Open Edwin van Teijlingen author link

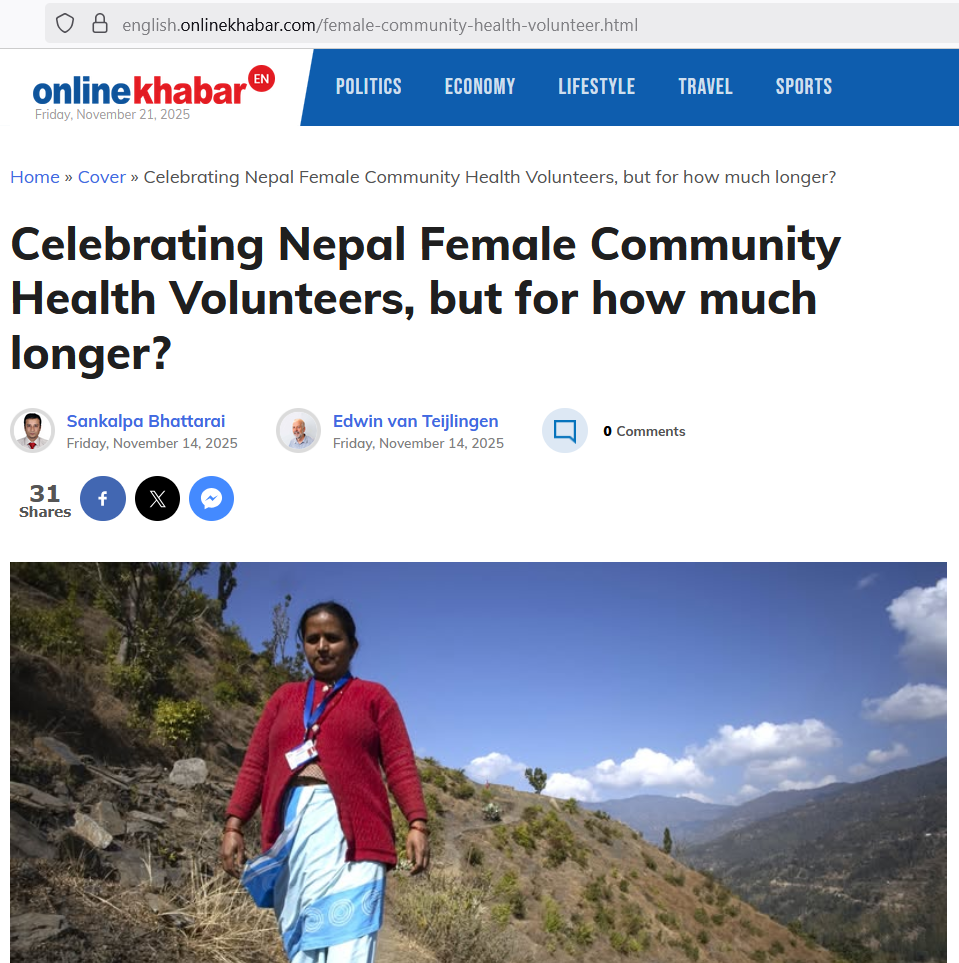click(415, 421)
